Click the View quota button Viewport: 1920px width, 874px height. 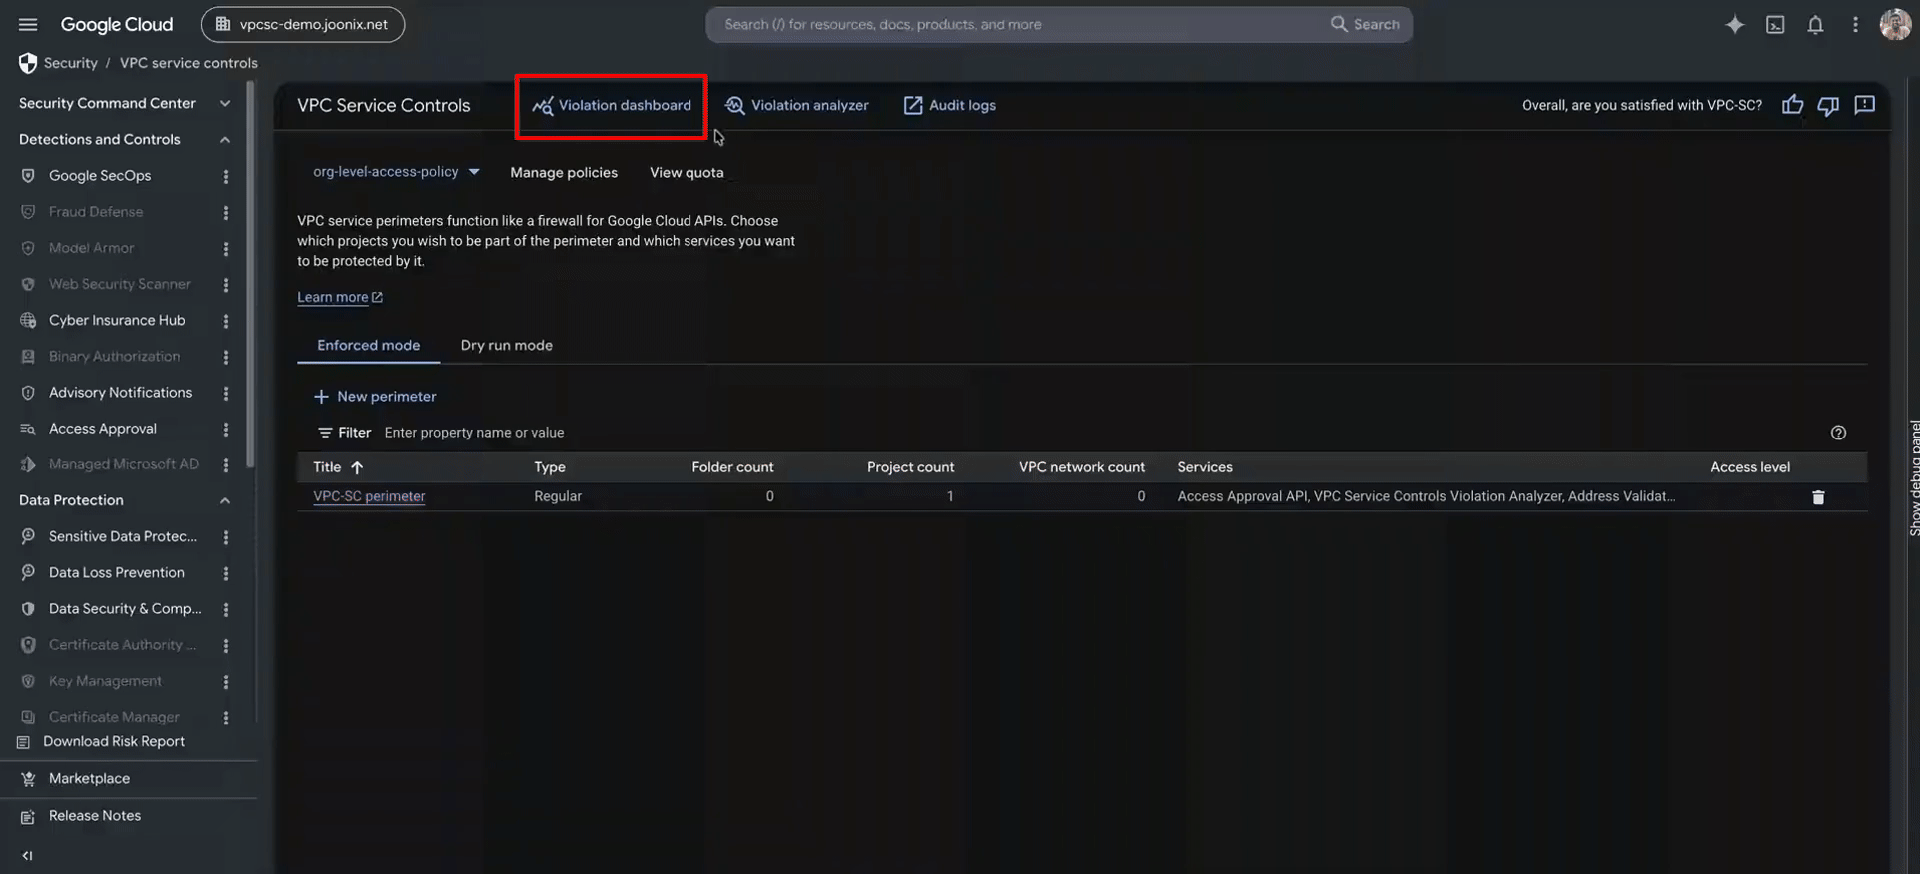(x=687, y=173)
